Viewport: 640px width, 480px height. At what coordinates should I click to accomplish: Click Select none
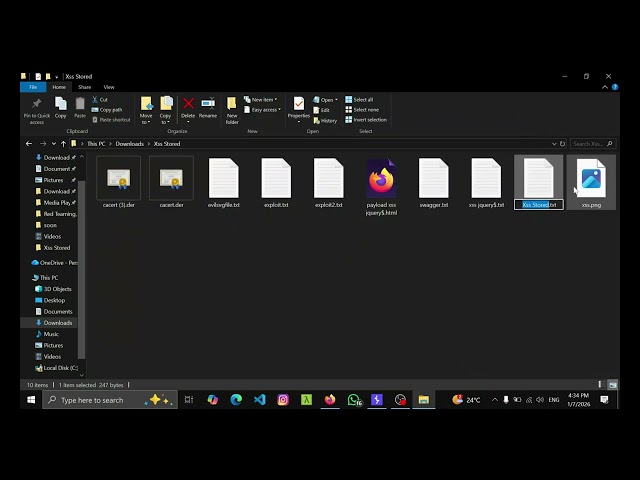tap(362, 110)
